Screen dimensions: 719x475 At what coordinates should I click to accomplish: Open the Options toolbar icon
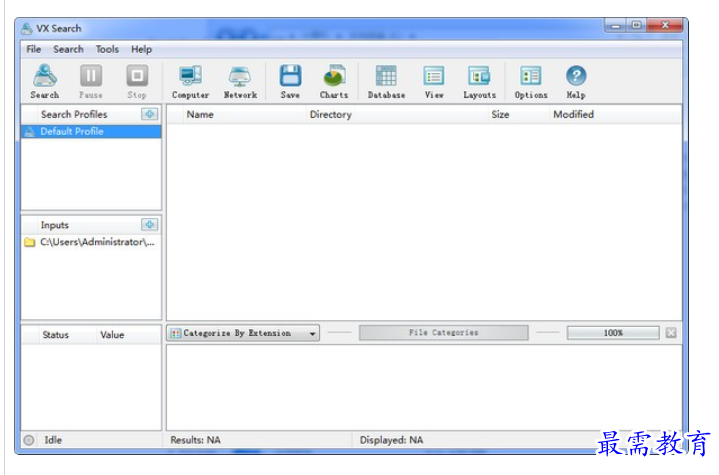[531, 81]
